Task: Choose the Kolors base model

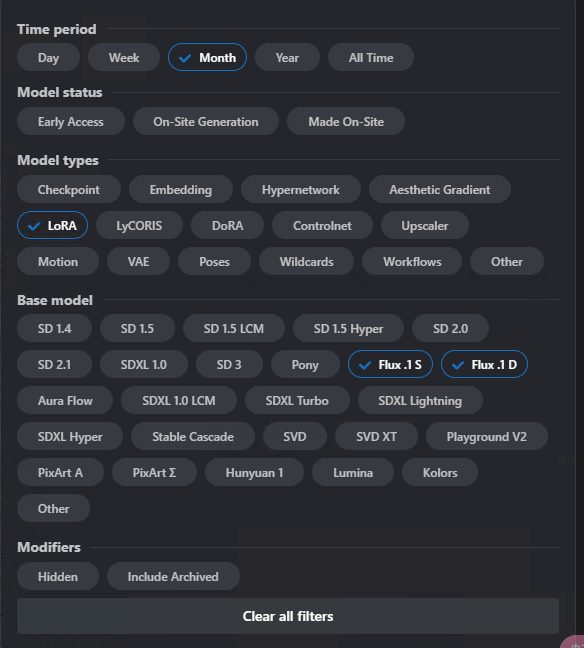Action: [x=440, y=472]
